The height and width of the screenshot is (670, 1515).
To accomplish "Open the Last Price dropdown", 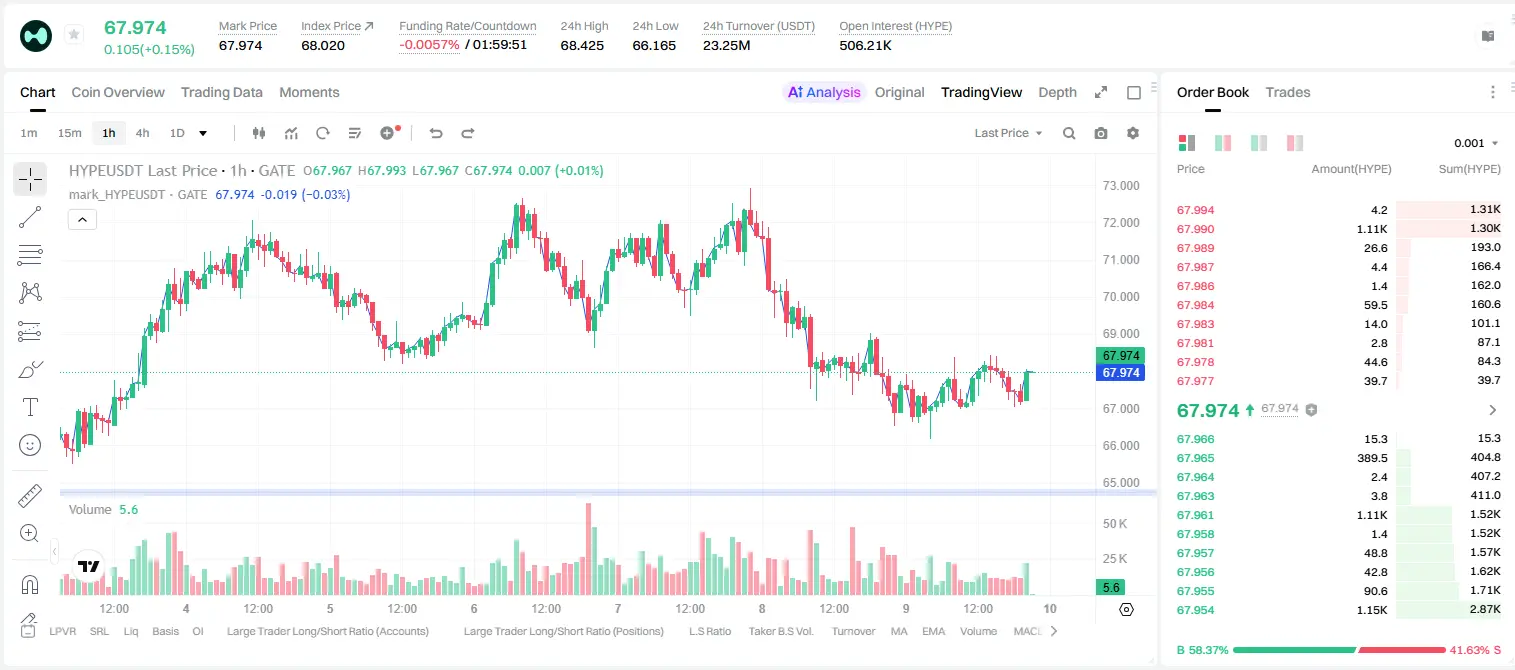I will (1008, 133).
